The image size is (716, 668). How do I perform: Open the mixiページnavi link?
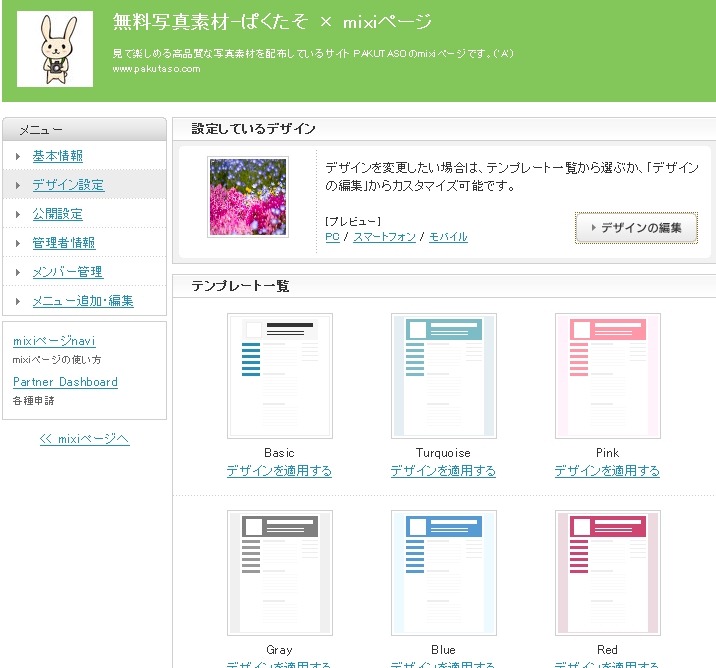54,341
